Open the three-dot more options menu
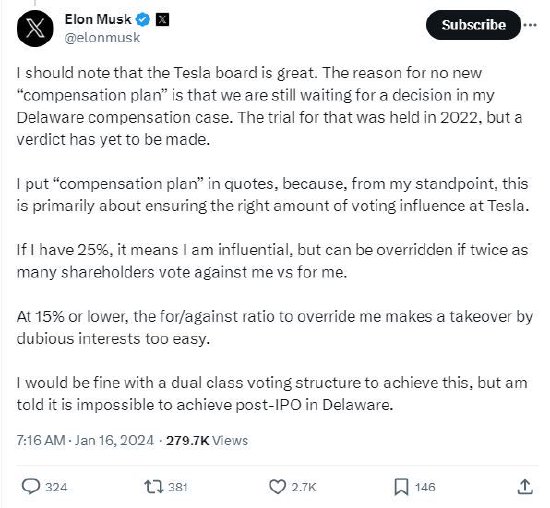The image size is (550, 508). (x=530, y=25)
